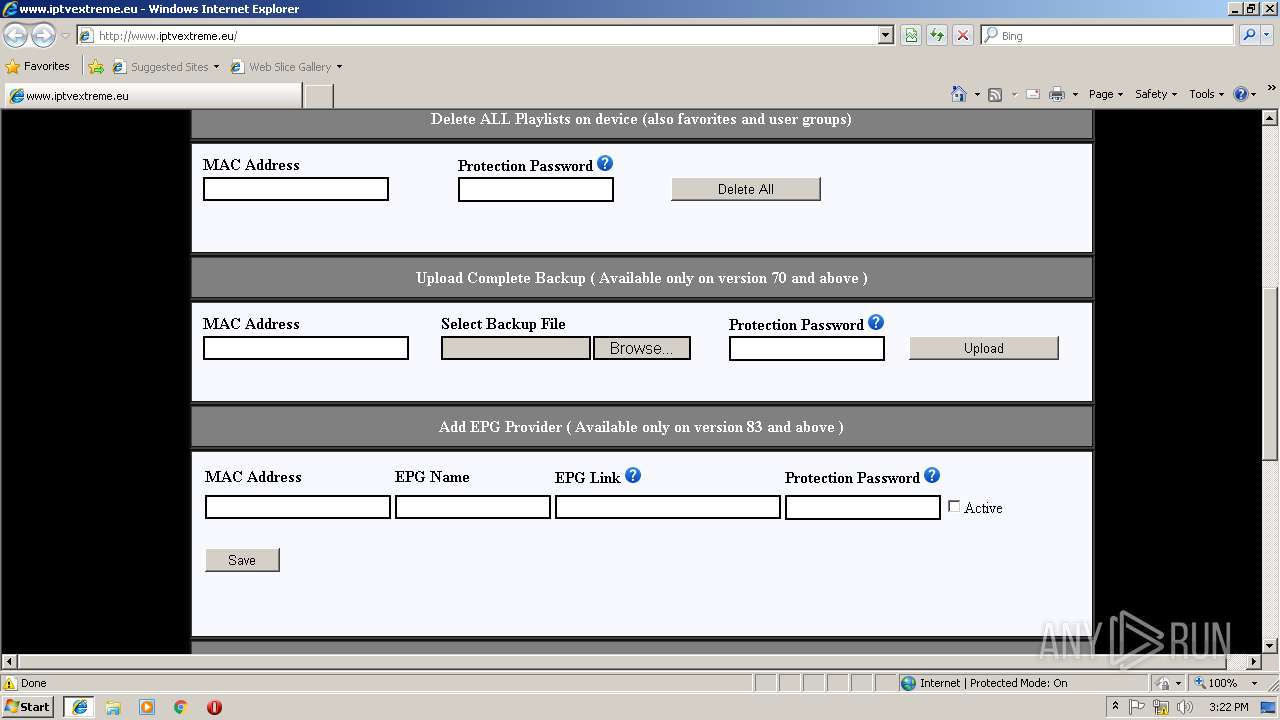Open the media player taskbar icon

(147, 707)
